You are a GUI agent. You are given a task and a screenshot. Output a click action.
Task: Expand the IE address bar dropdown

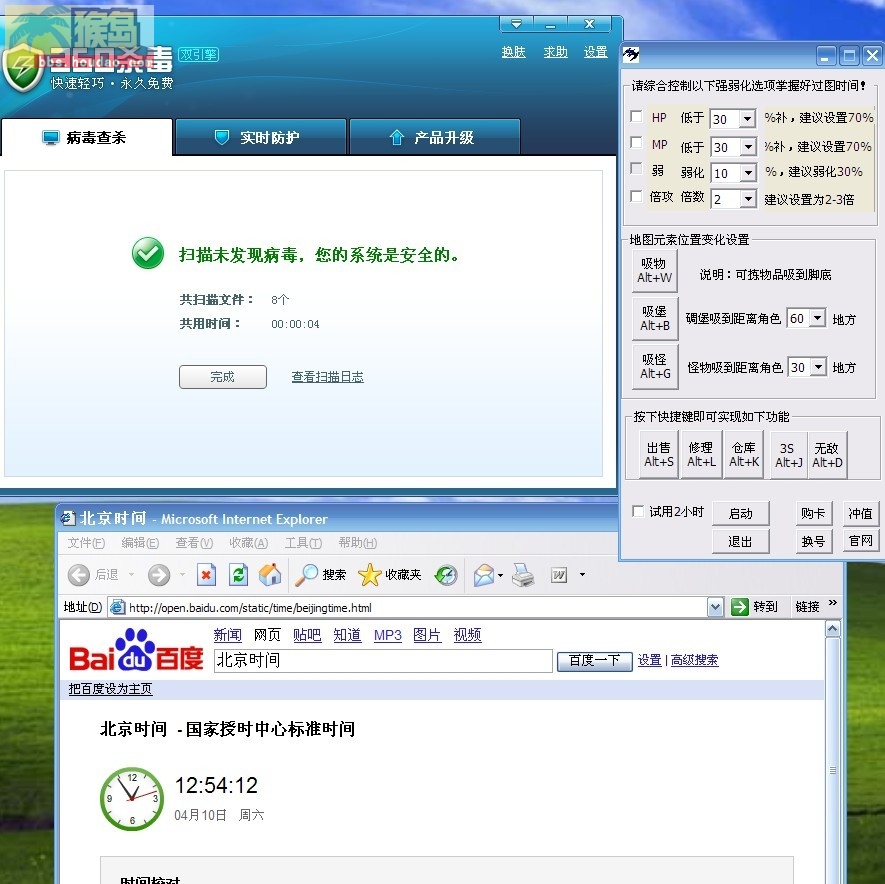point(715,607)
